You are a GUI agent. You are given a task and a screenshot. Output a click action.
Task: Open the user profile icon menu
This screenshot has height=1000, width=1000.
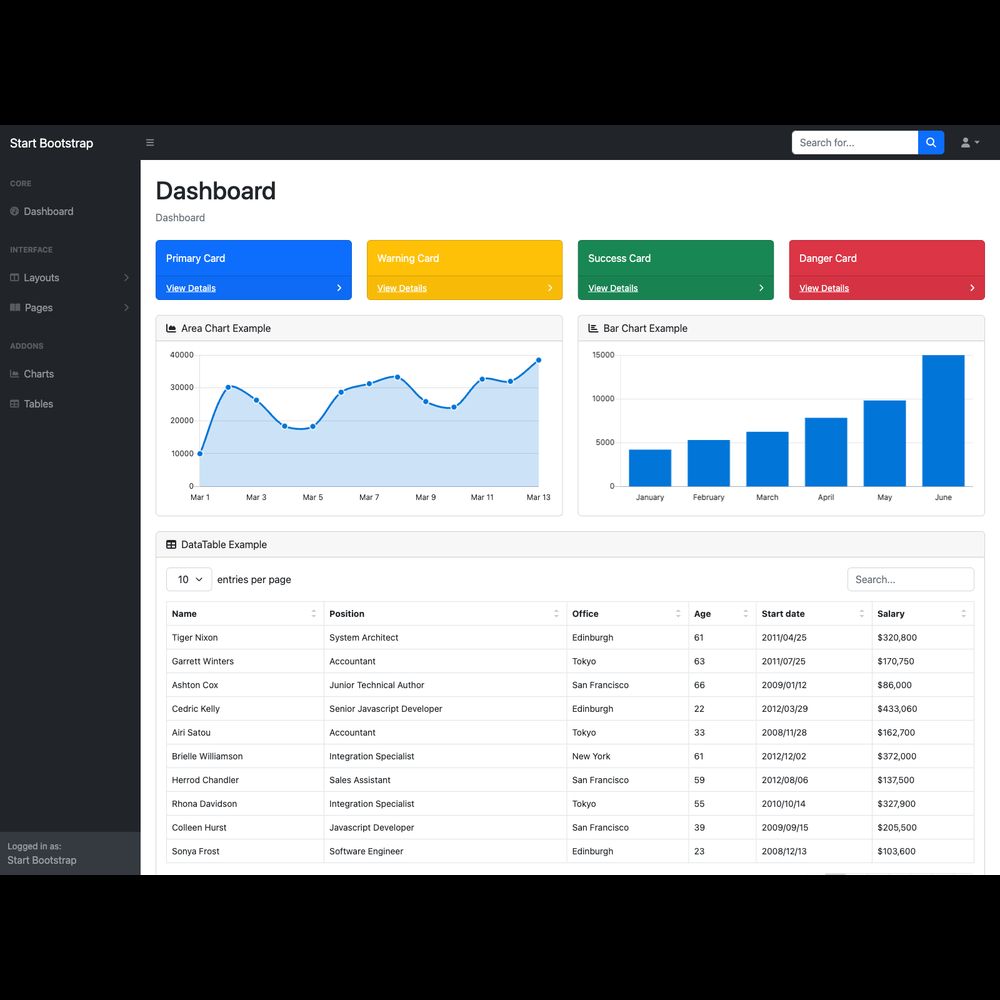(969, 143)
